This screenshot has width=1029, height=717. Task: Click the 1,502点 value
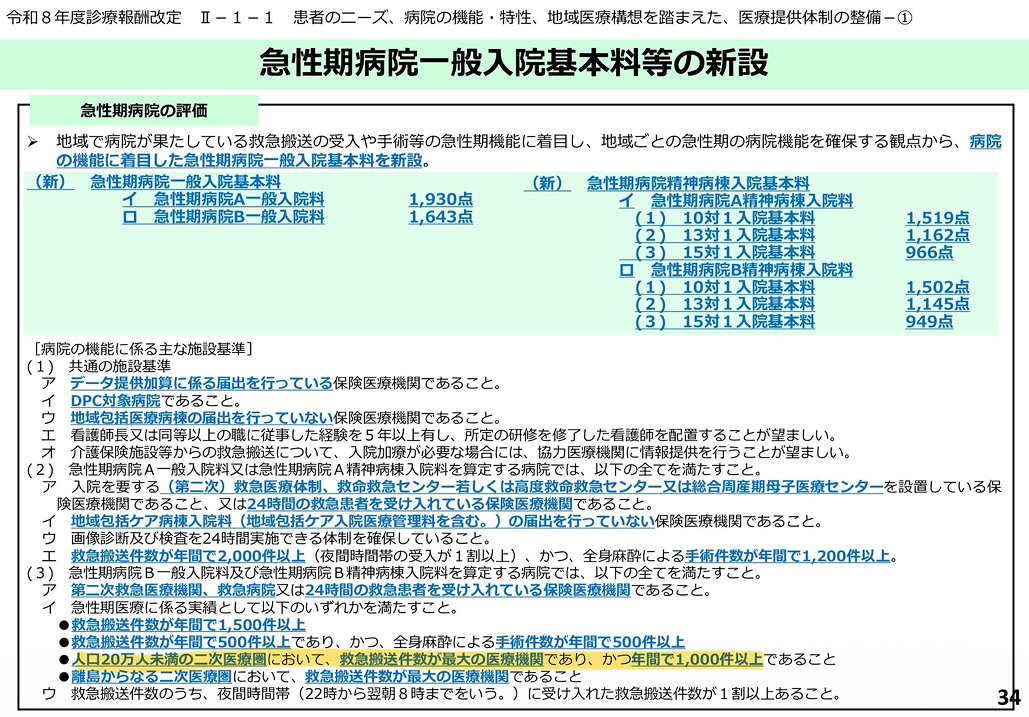(x=937, y=287)
